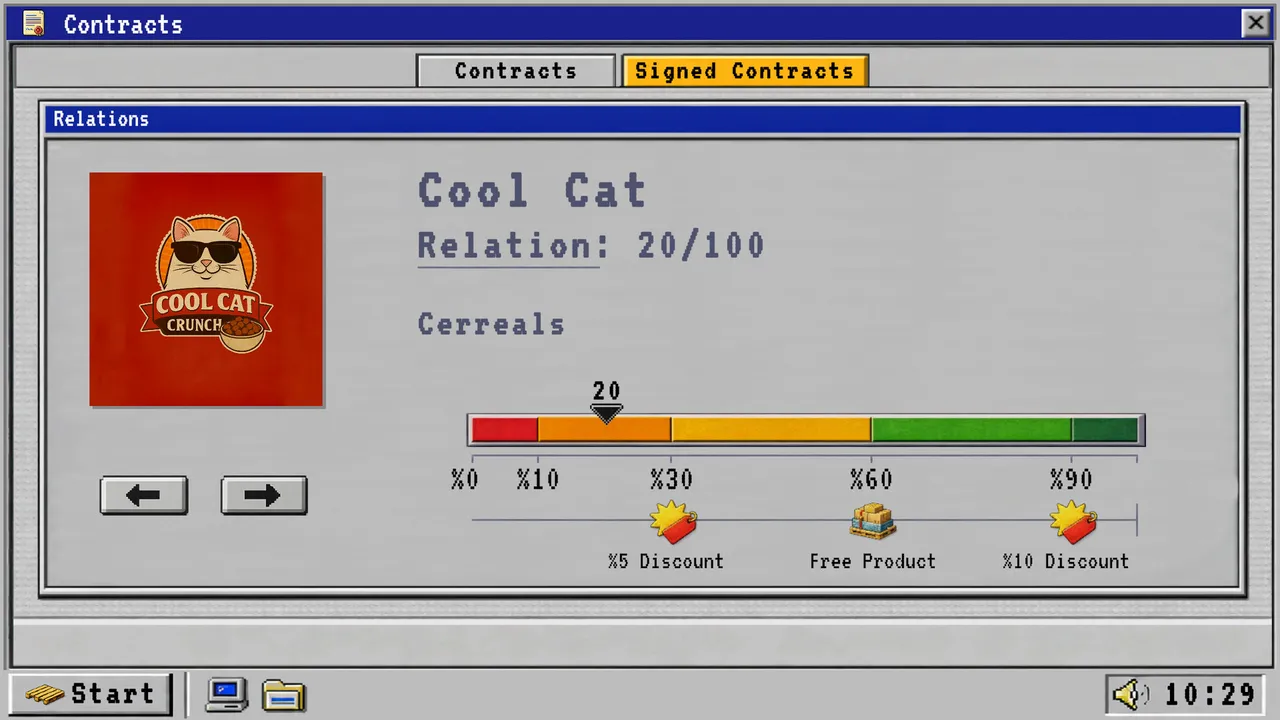The width and height of the screenshot is (1280, 720).
Task: Click the Free Product boxes icon
Action: (873, 521)
